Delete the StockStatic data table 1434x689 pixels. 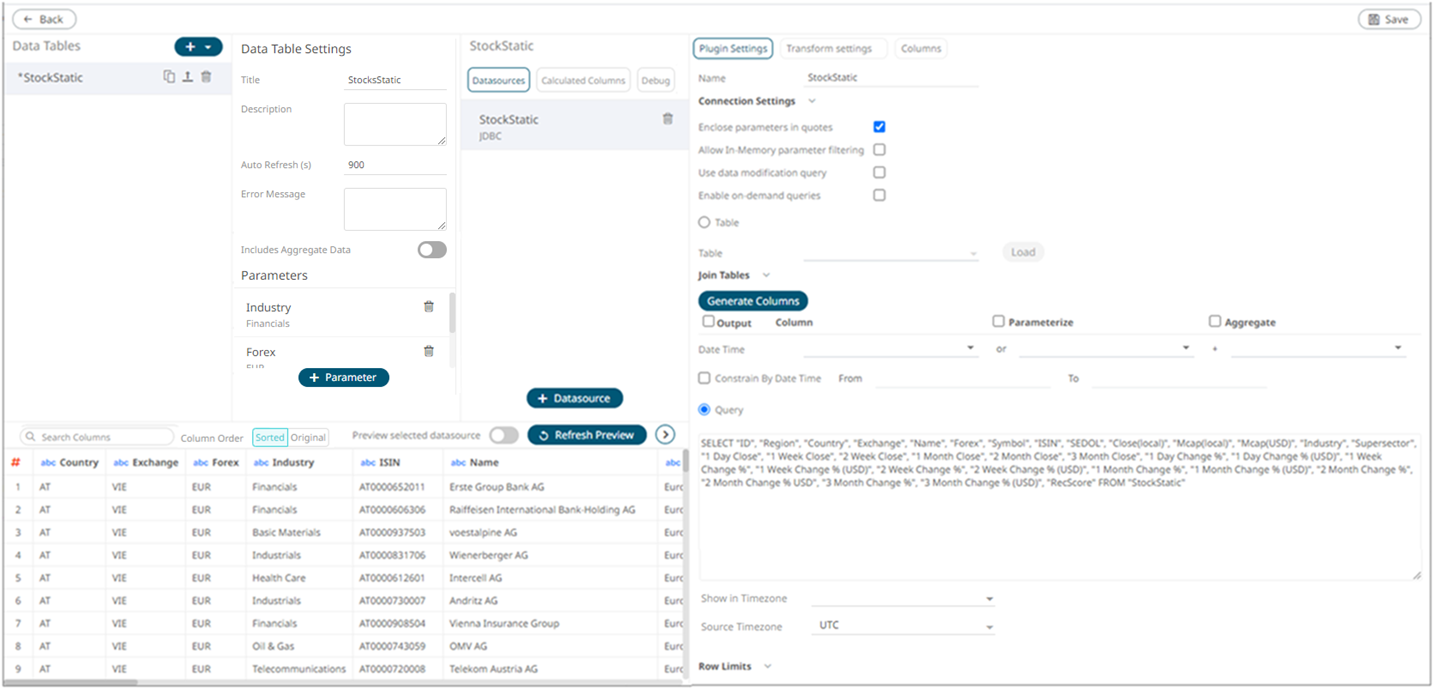tap(206, 77)
